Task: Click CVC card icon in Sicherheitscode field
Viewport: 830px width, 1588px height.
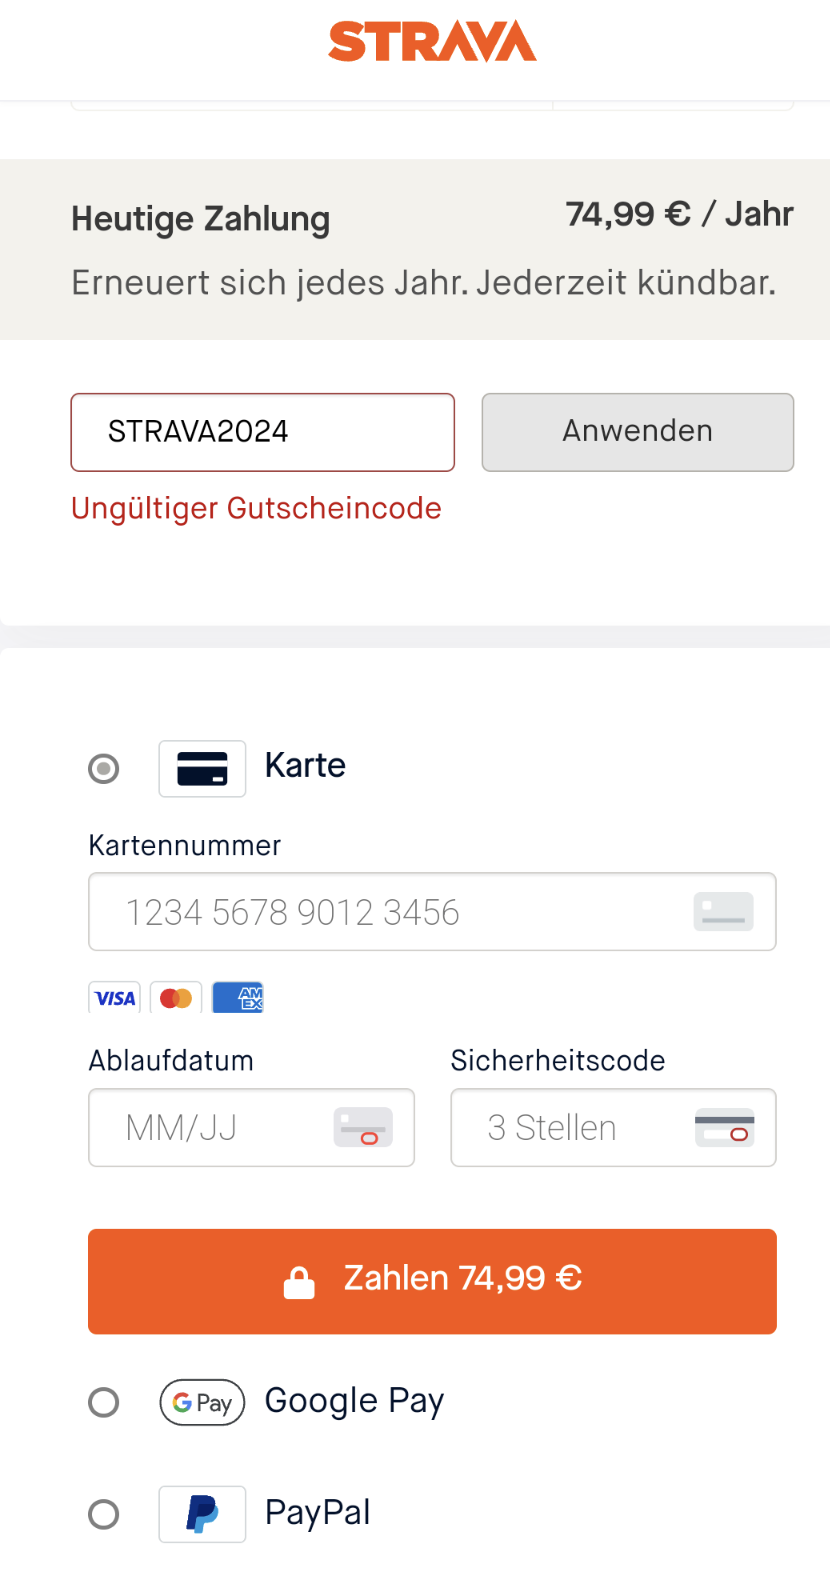Action: pyautogui.click(x=724, y=1128)
